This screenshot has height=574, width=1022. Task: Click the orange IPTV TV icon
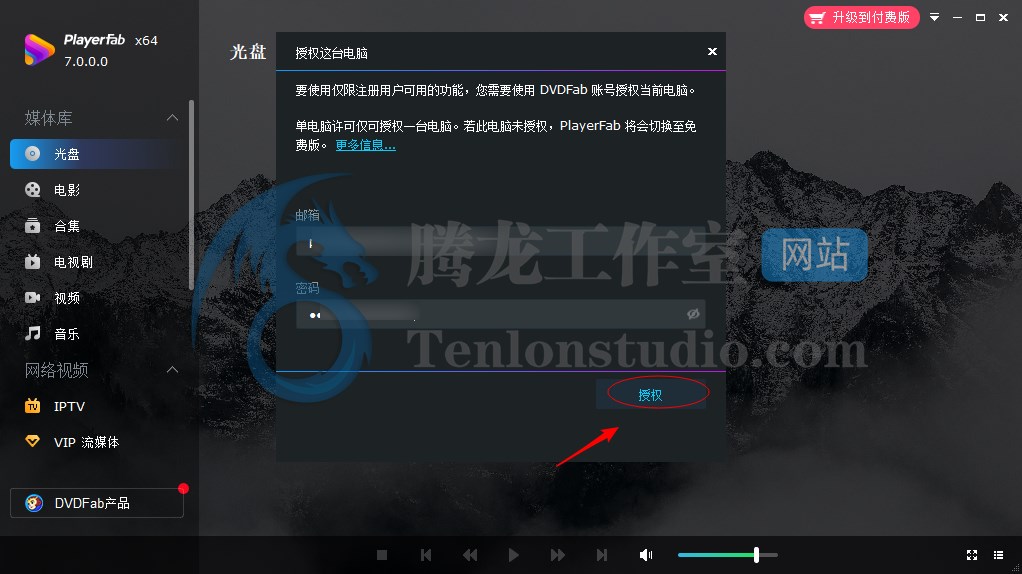coord(33,406)
